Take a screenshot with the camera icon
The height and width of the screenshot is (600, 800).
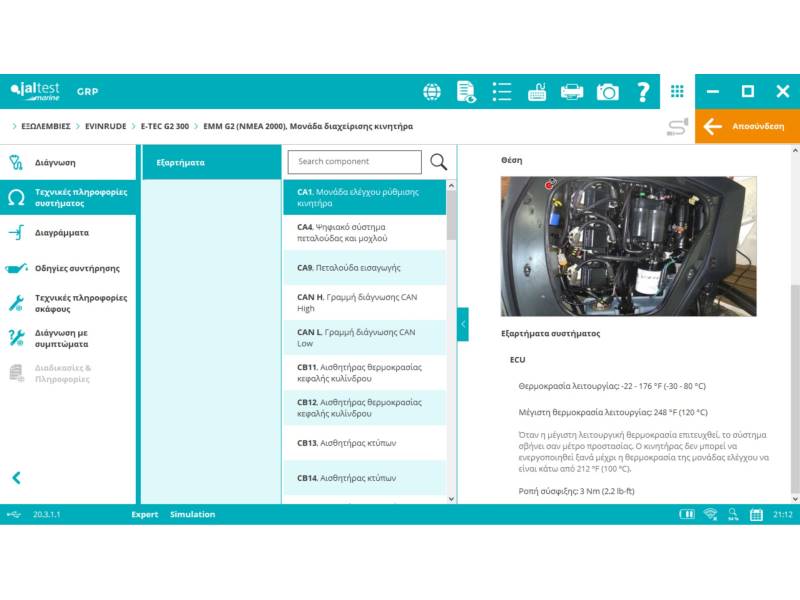click(x=607, y=92)
